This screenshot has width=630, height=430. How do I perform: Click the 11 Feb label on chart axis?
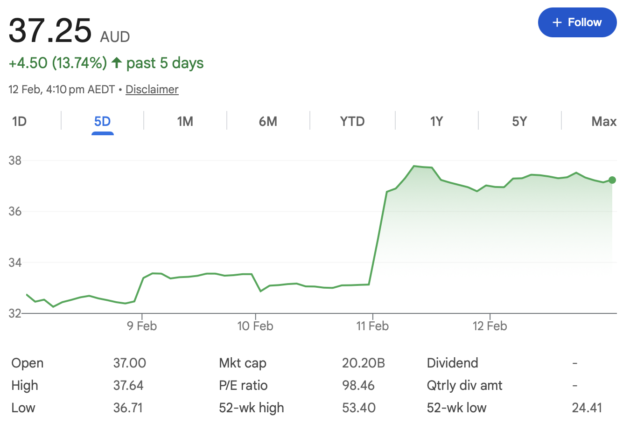[372, 325]
